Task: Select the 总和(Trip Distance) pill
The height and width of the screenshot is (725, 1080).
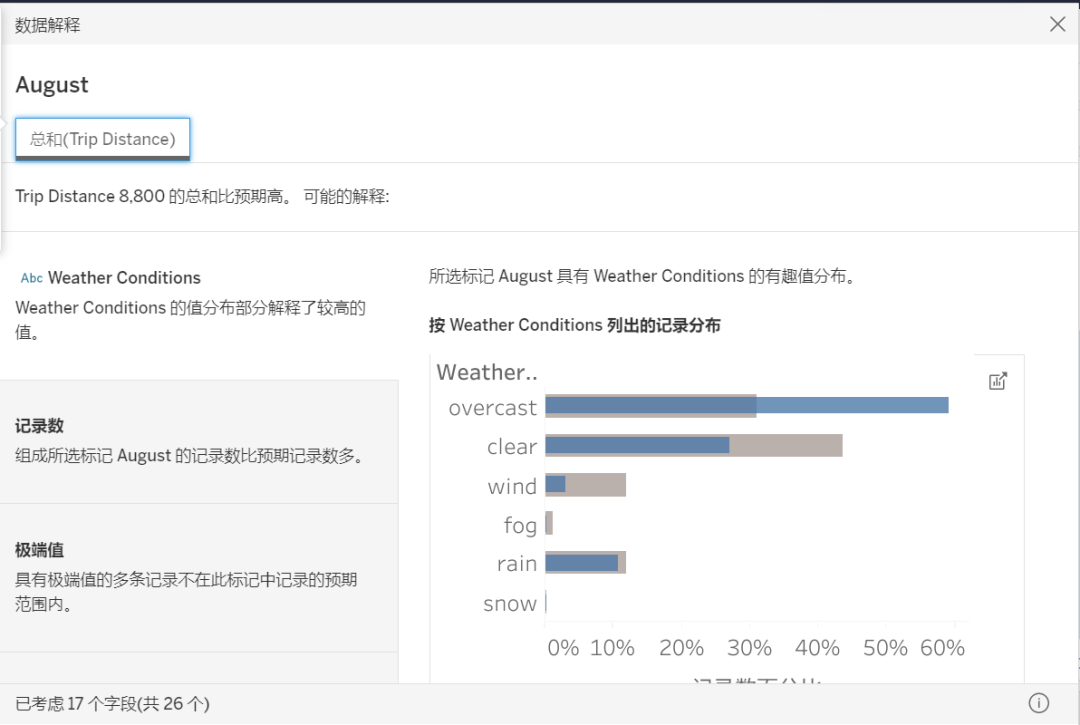Action: point(102,138)
